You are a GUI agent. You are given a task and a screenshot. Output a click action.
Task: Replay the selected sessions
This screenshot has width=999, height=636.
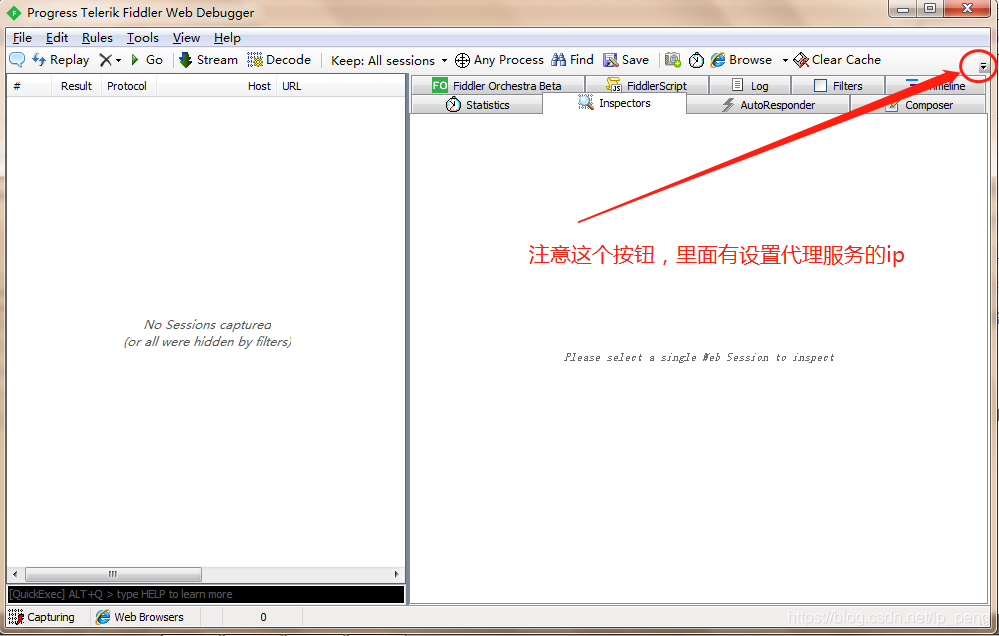pyautogui.click(x=61, y=60)
